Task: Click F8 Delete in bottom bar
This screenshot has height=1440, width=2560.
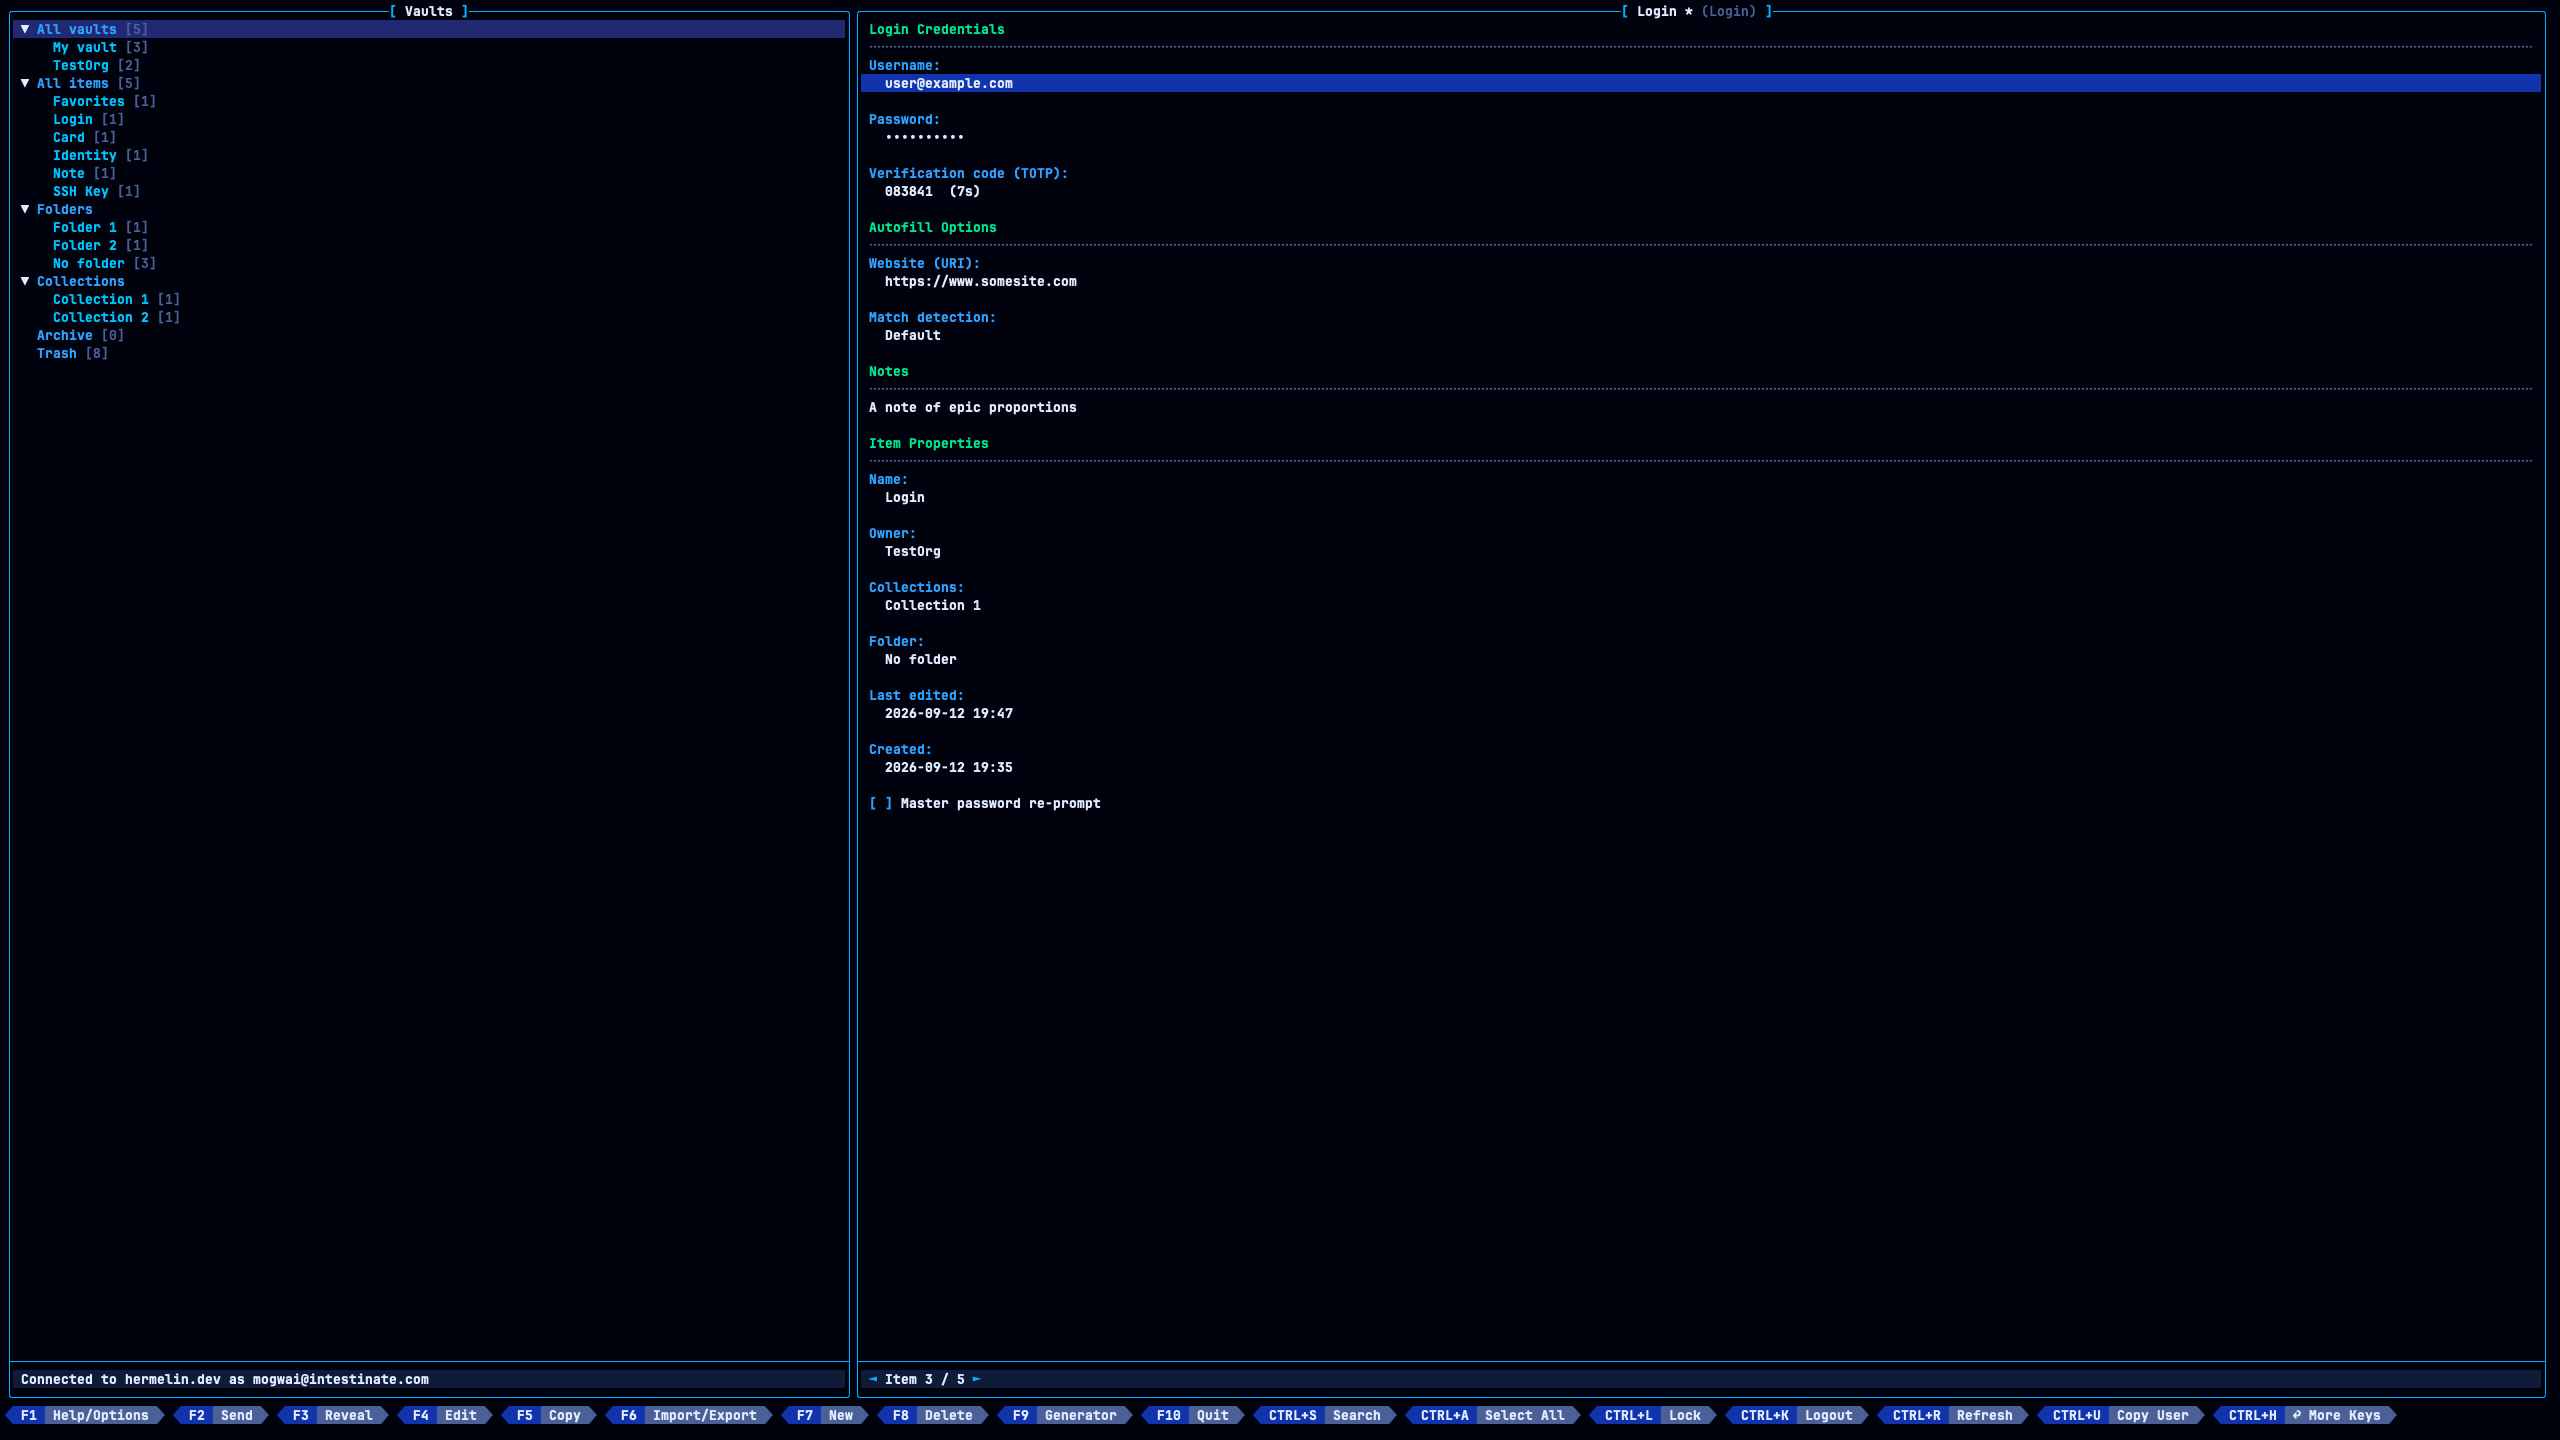Action: pyautogui.click(x=933, y=1416)
